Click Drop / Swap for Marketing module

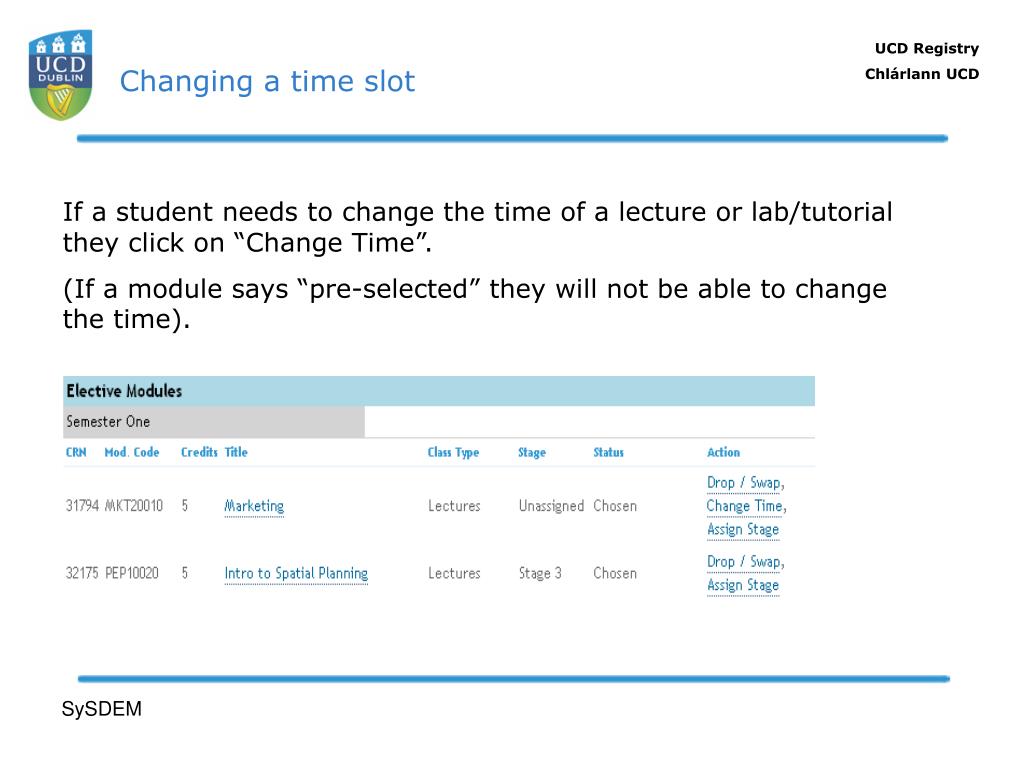coord(744,483)
